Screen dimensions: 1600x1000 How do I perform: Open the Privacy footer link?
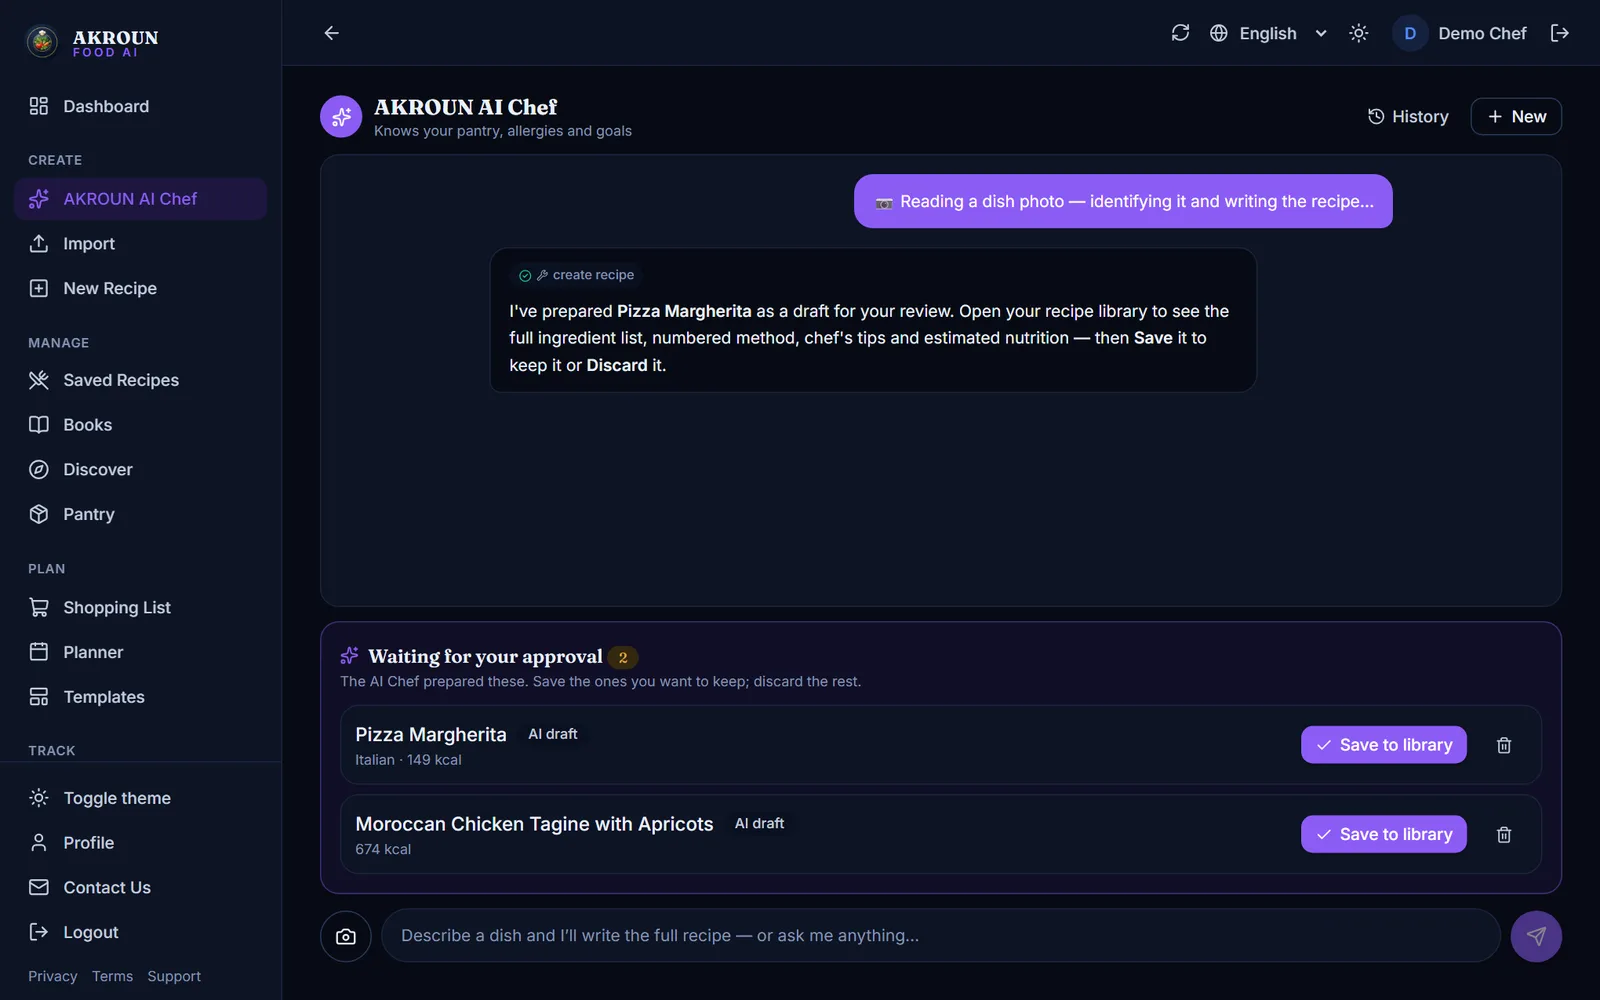click(x=53, y=976)
